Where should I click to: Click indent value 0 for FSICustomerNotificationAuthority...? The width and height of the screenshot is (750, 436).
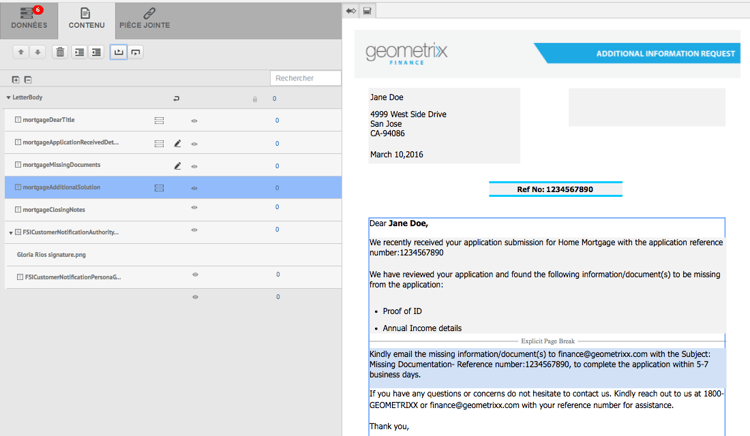coord(277,229)
